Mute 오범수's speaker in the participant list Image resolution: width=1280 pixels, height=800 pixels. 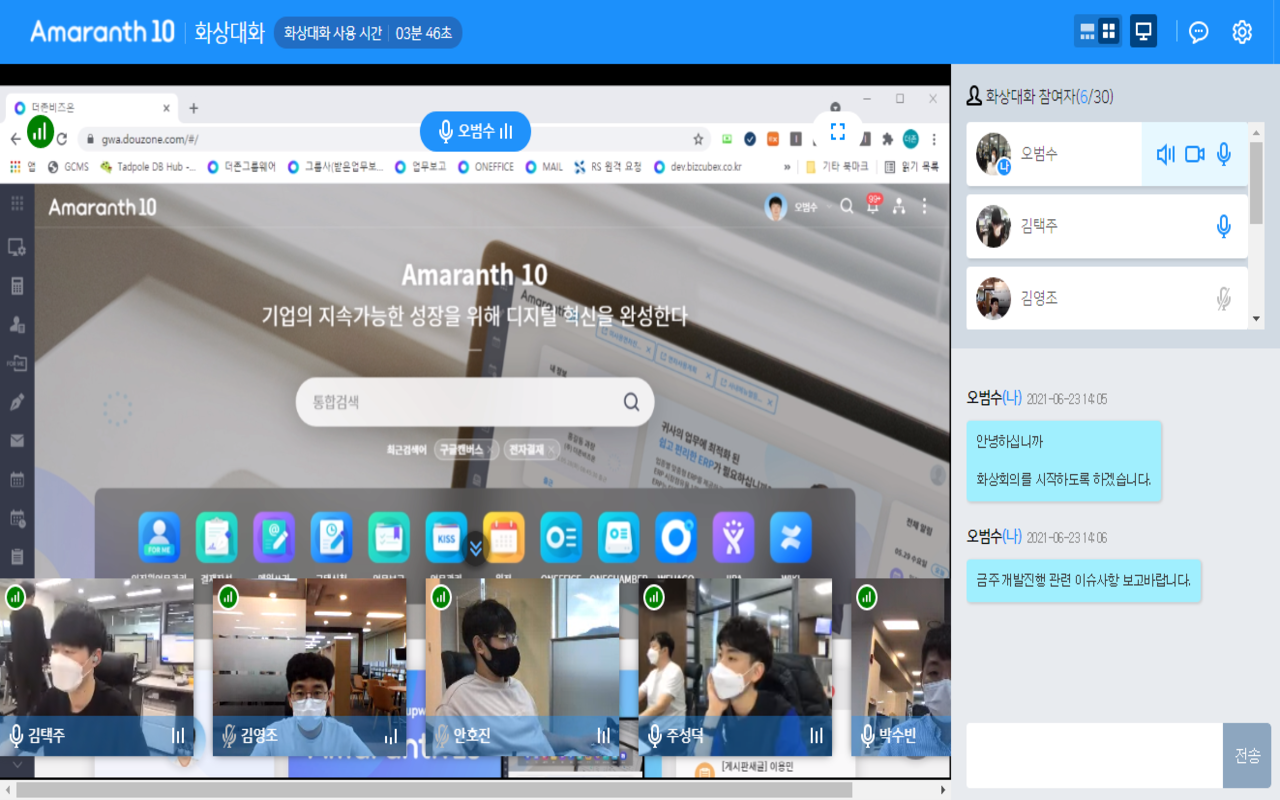coord(1164,154)
